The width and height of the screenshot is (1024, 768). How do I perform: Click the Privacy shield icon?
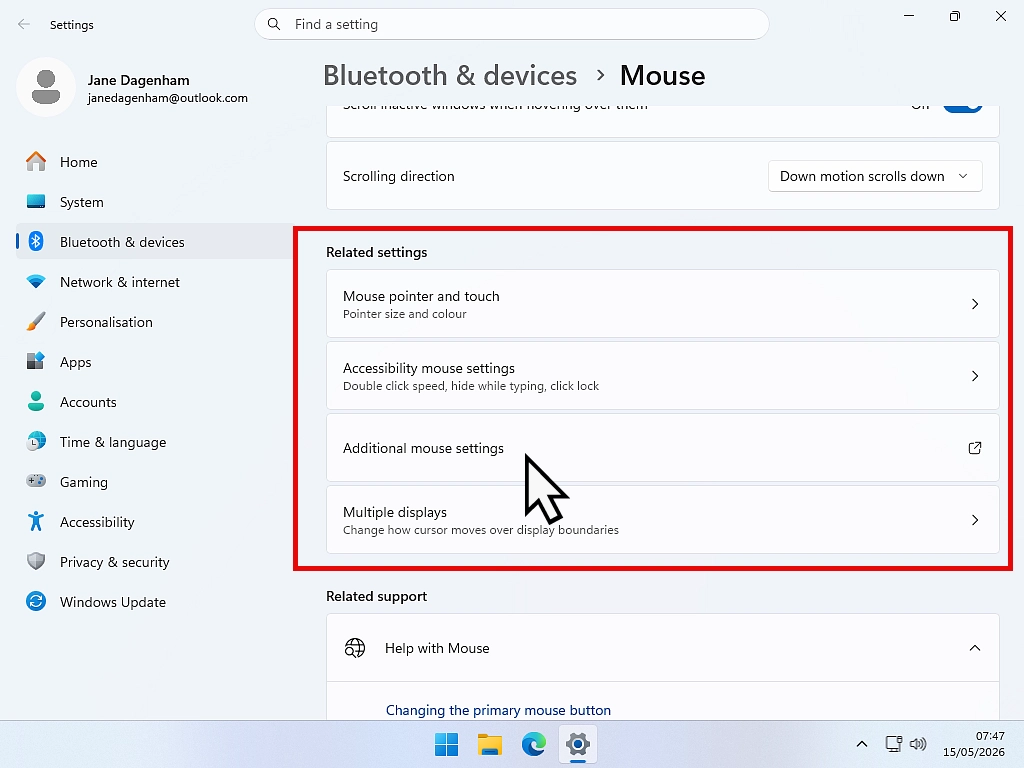(x=36, y=561)
